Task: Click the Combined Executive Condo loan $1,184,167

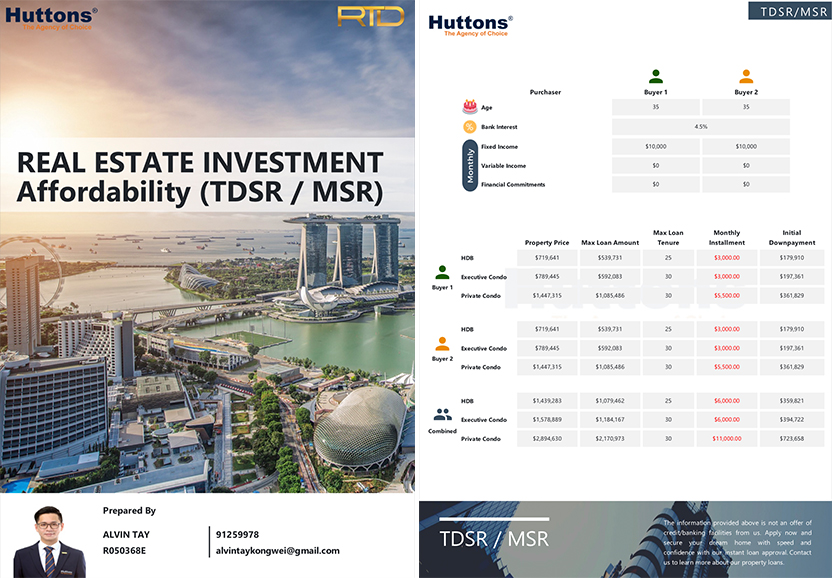Action: [610, 419]
